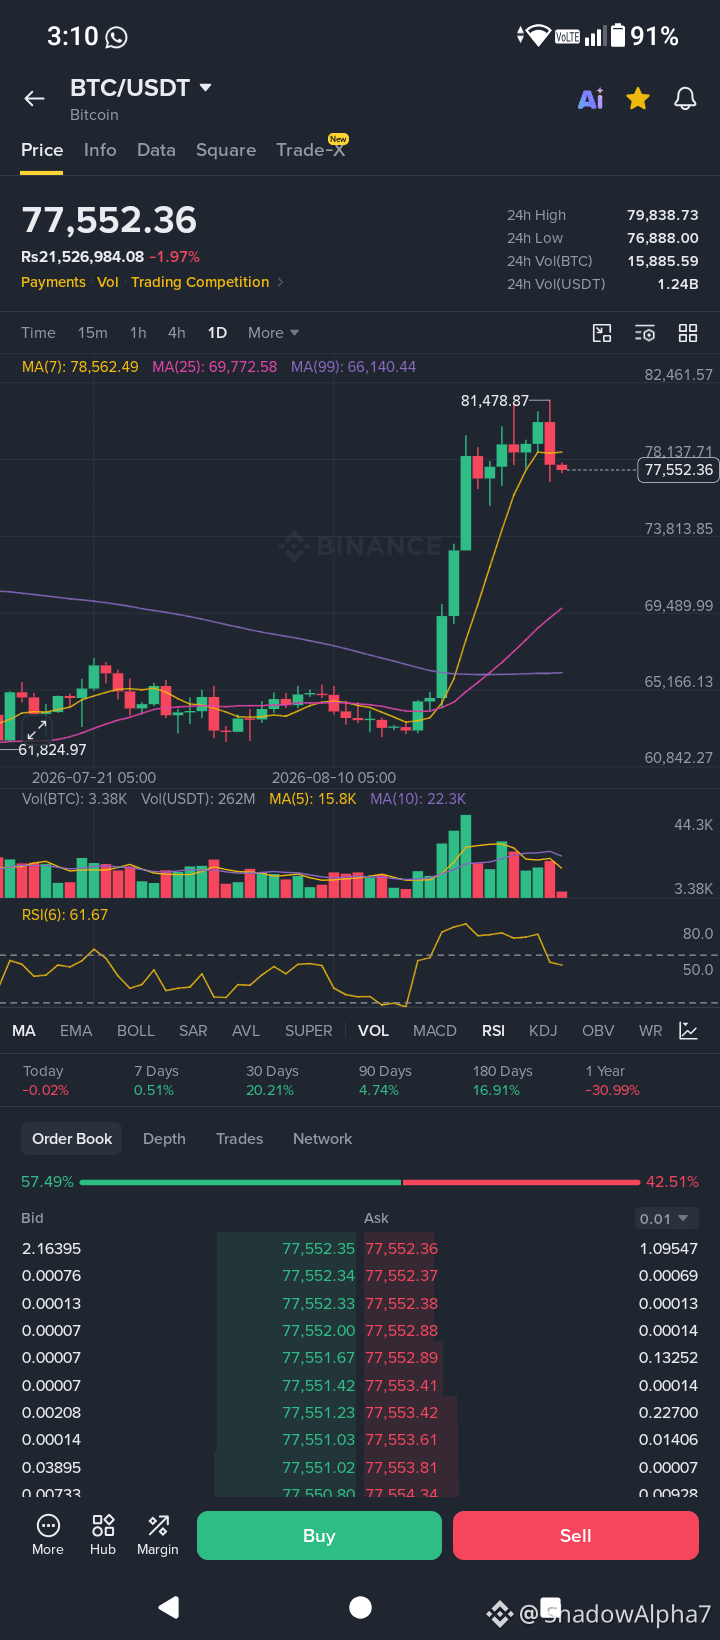Select bid price 77,551.67
Image resolution: width=720 pixels, height=1640 pixels.
[x=318, y=1358]
